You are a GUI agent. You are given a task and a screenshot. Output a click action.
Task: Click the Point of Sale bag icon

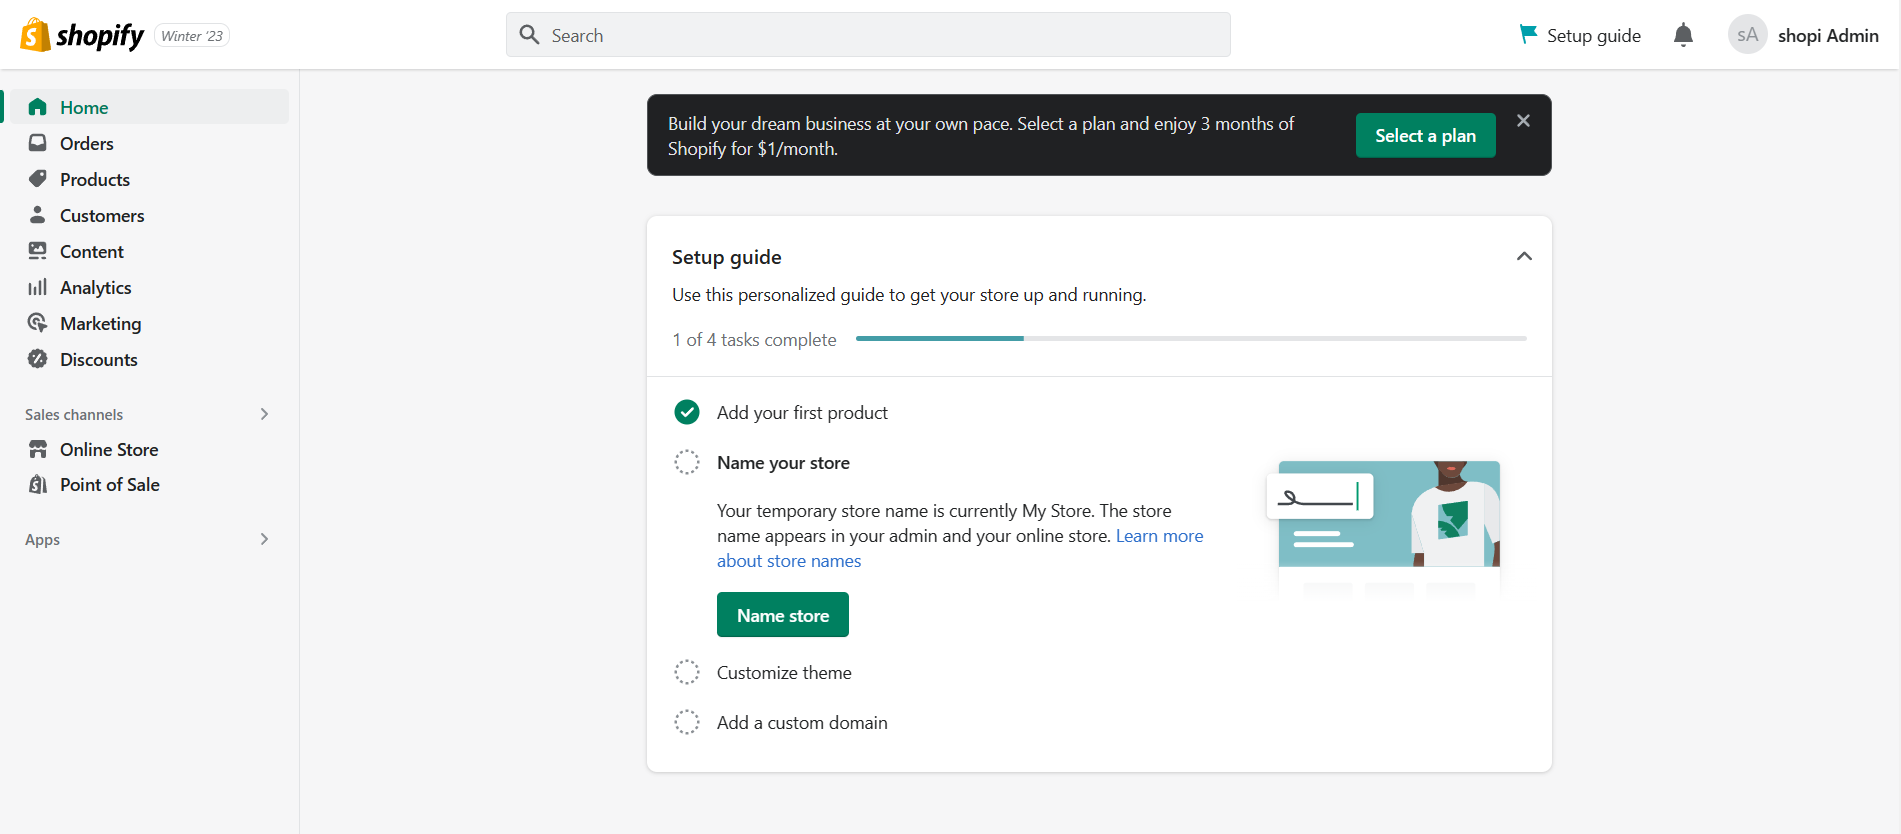(38, 484)
